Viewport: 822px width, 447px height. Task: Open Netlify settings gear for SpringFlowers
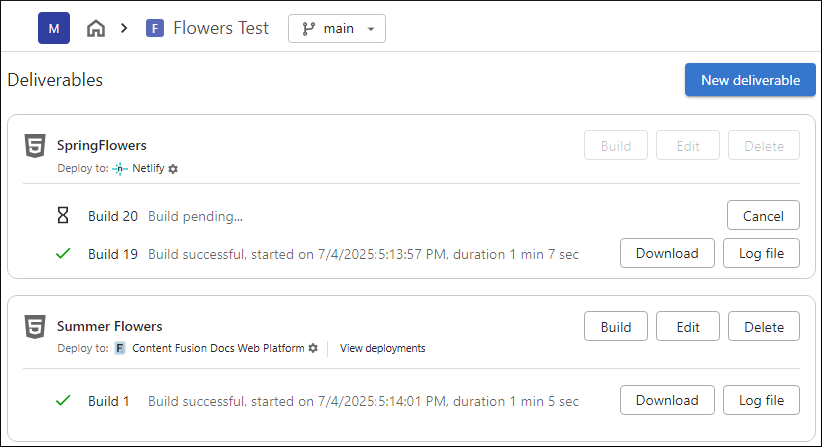click(x=173, y=169)
